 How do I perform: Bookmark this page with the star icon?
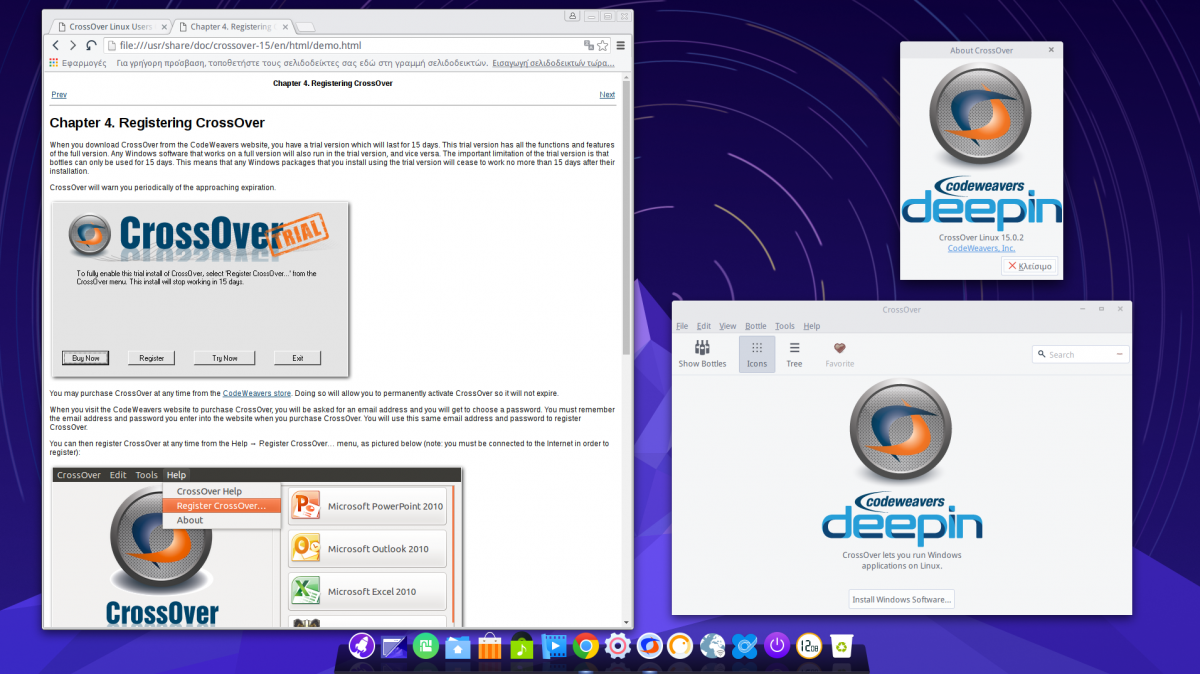[x=603, y=45]
